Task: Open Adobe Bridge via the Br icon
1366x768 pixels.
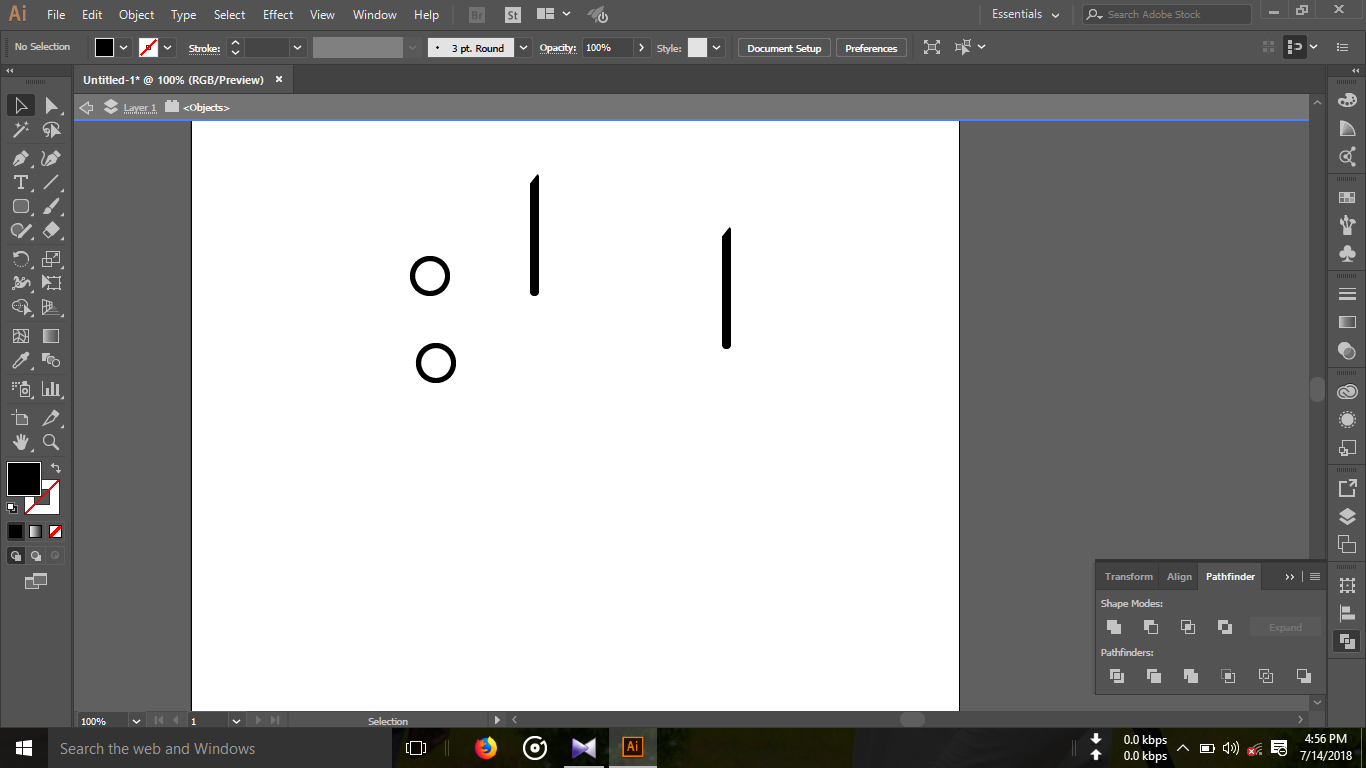Action: tap(476, 14)
